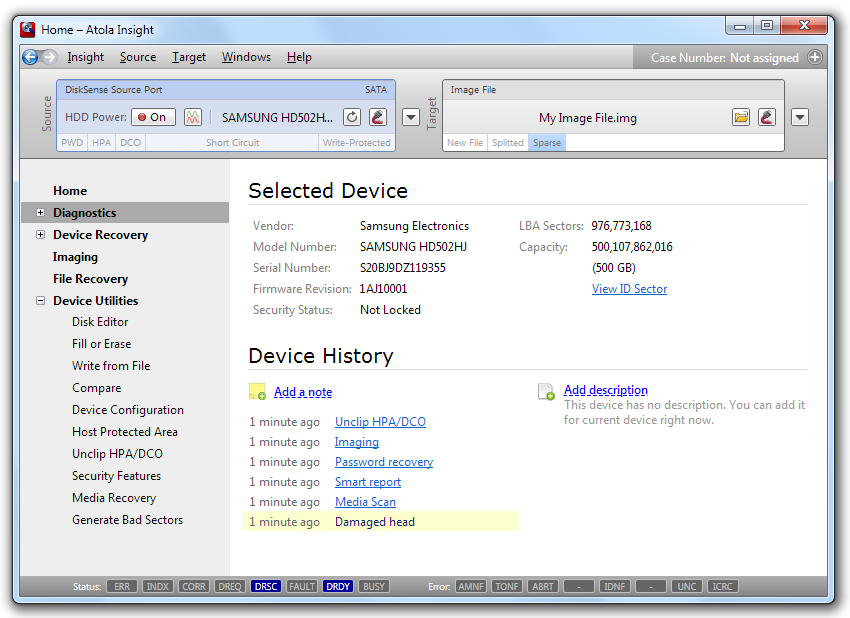This screenshot has height=618, width=850.
Task: Open the Insight menu
Action: point(85,57)
